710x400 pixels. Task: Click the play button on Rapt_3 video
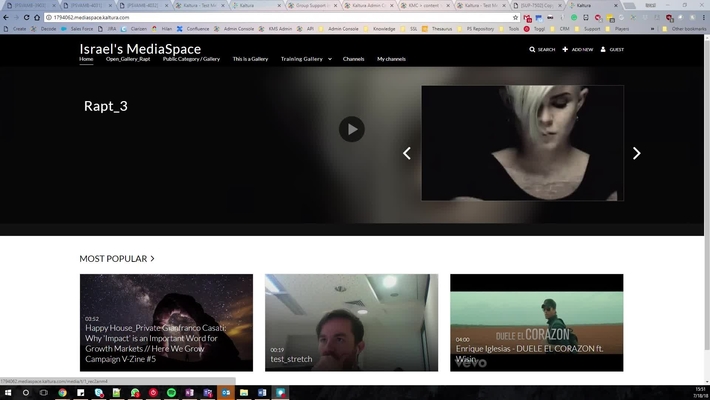coord(351,129)
